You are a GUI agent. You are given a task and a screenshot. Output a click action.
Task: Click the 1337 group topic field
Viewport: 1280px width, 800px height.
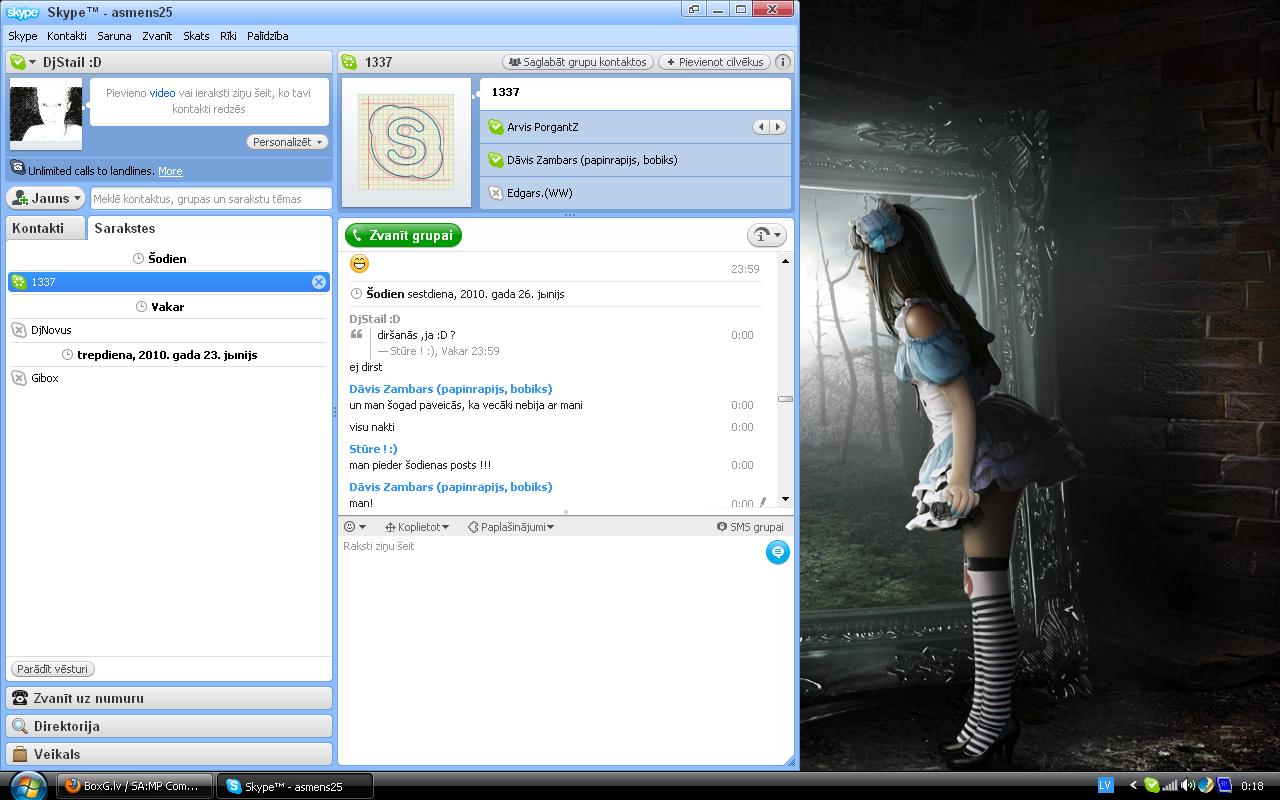(x=635, y=92)
